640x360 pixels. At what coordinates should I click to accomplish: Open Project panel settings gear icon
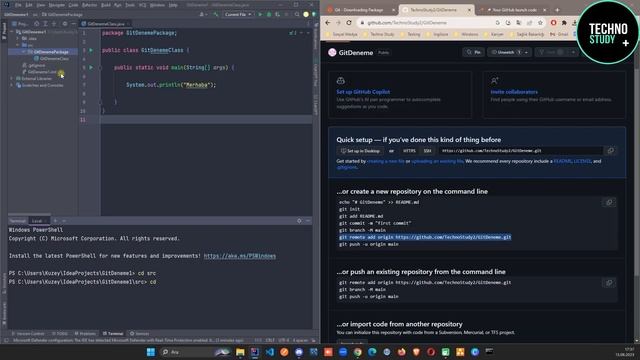click(65, 24)
